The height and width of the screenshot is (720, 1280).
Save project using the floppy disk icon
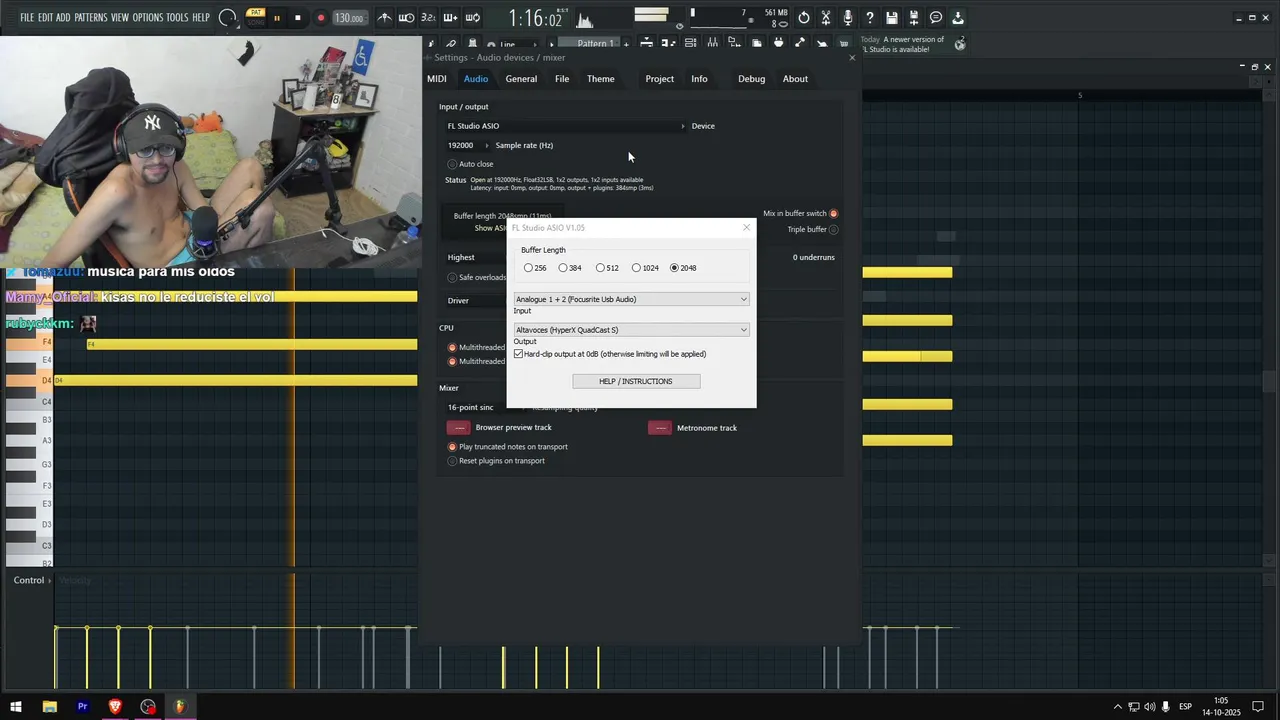(891, 18)
